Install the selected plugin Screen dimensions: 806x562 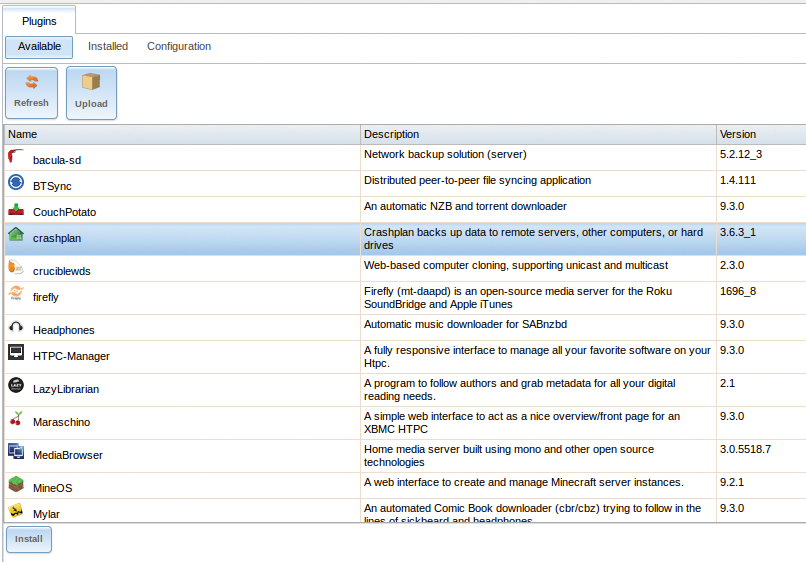click(29, 539)
